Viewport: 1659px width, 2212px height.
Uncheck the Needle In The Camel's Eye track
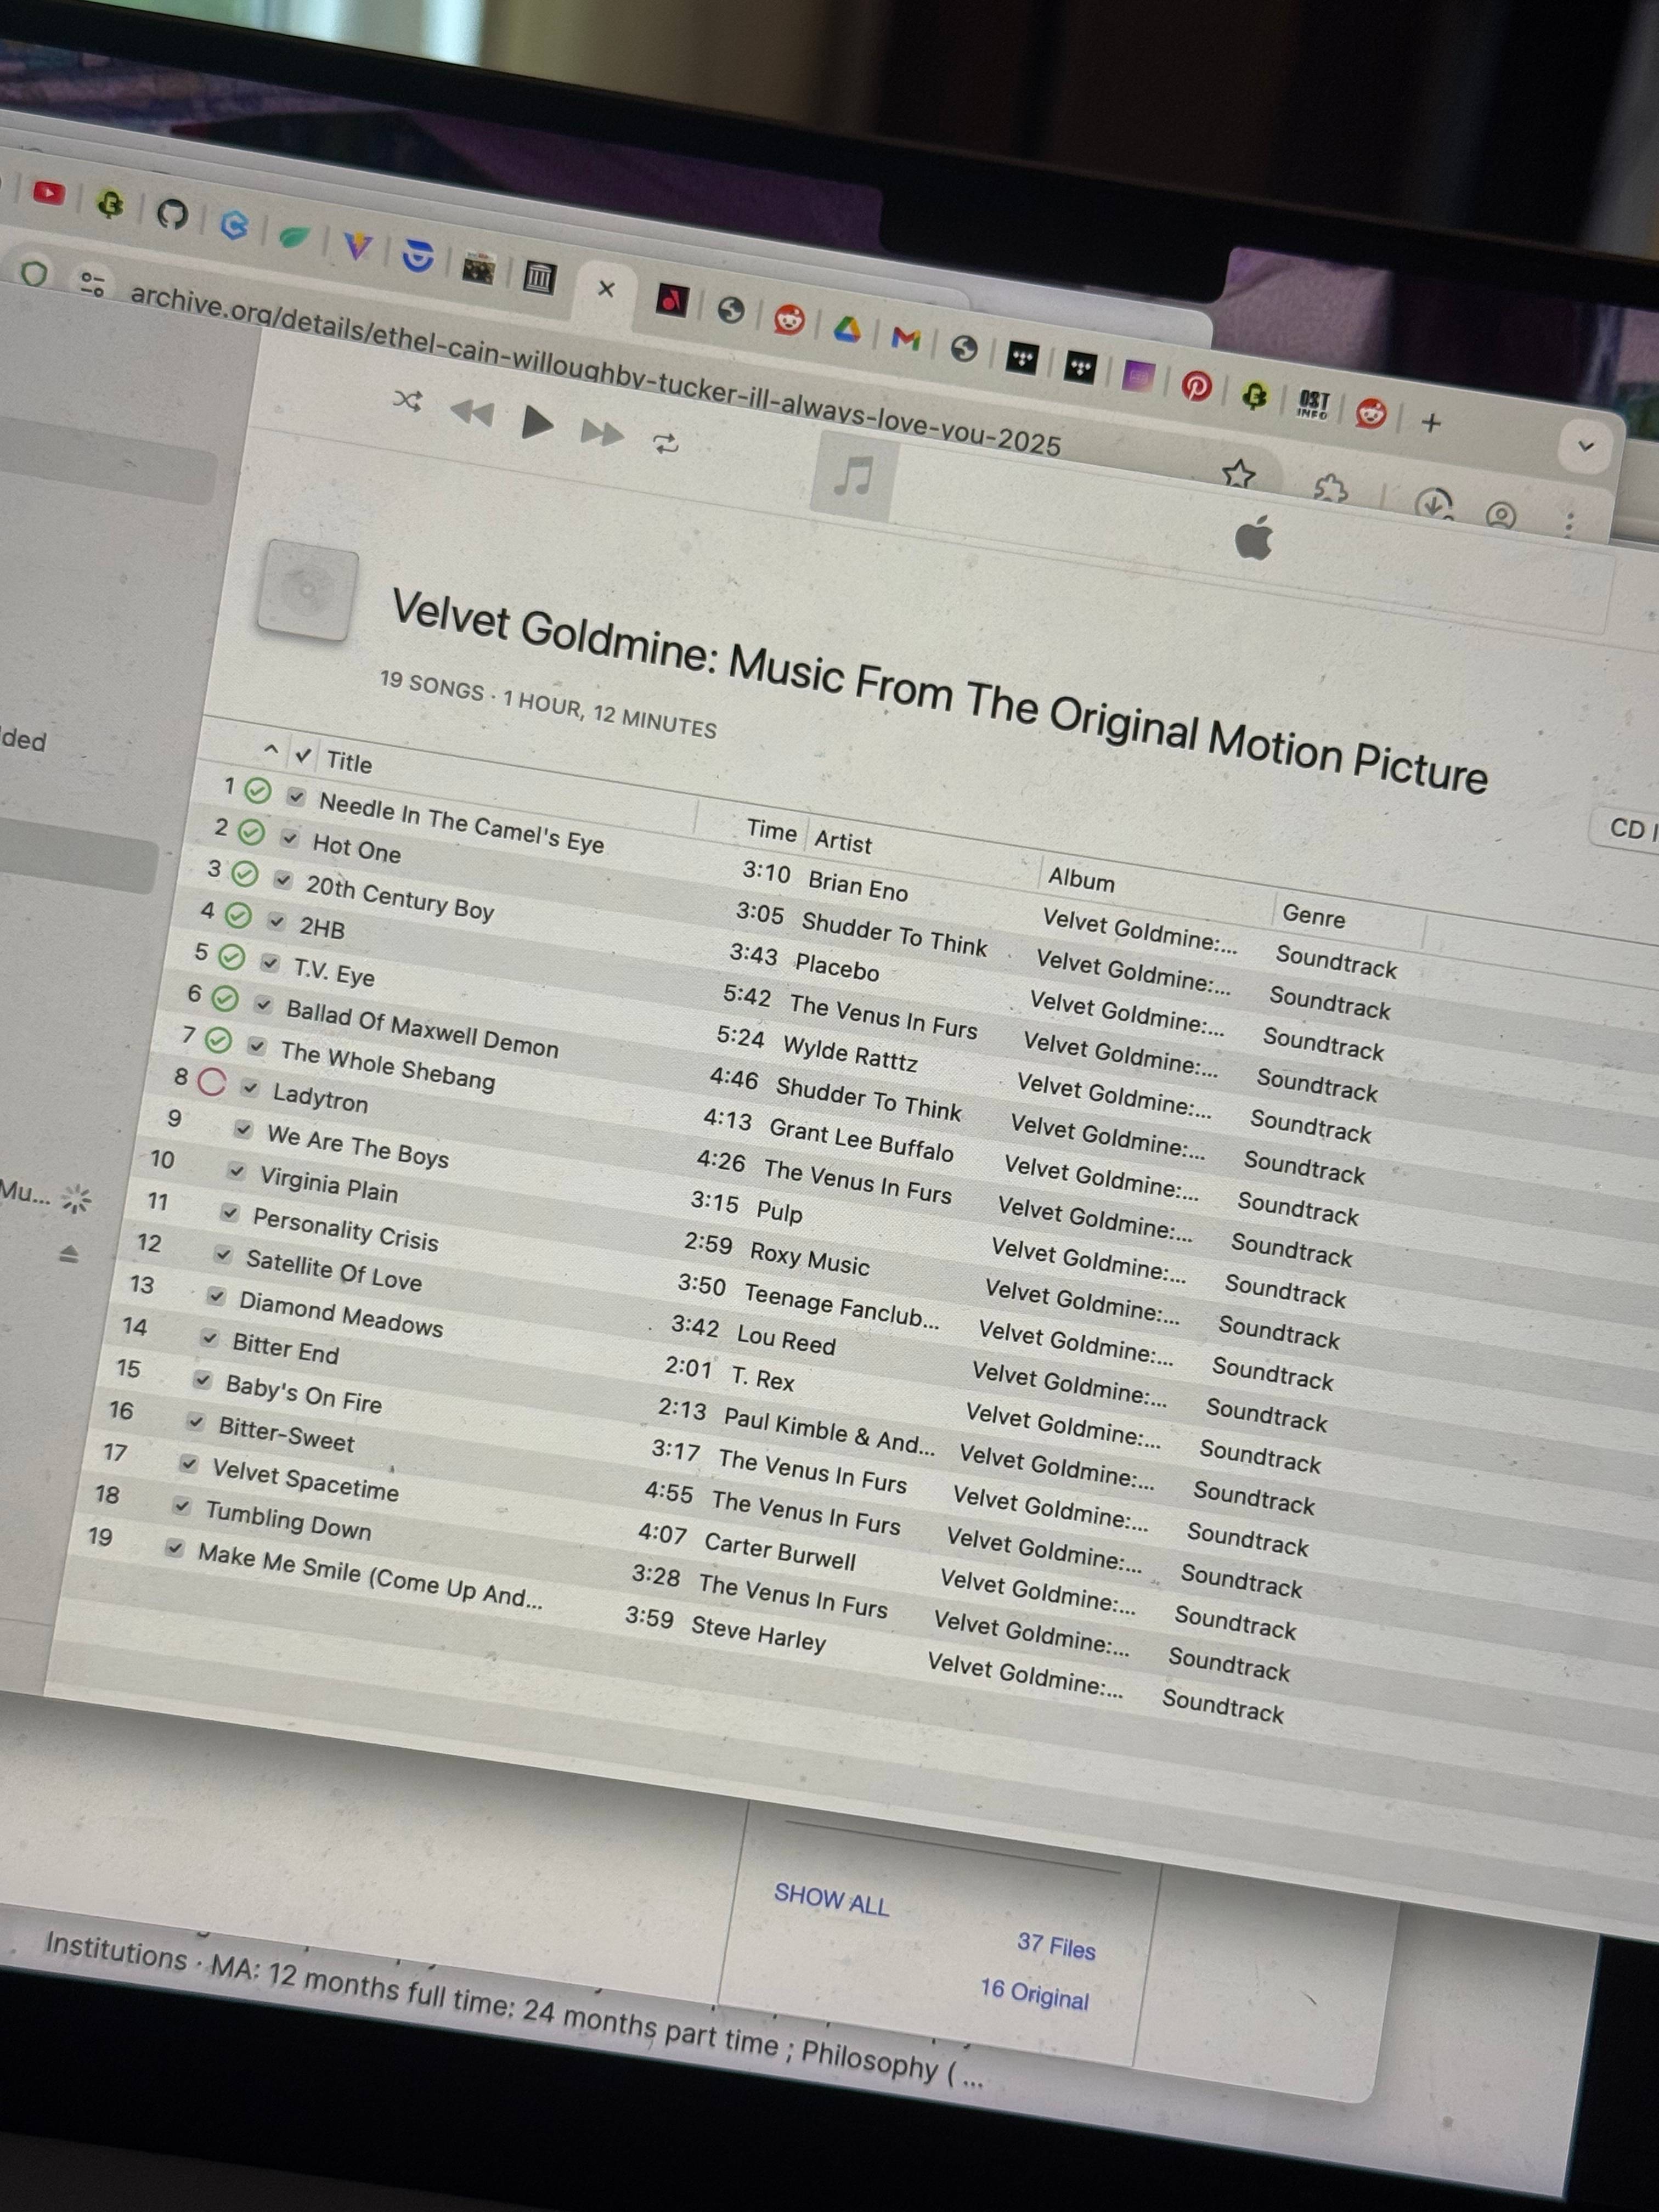click(x=296, y=796)
